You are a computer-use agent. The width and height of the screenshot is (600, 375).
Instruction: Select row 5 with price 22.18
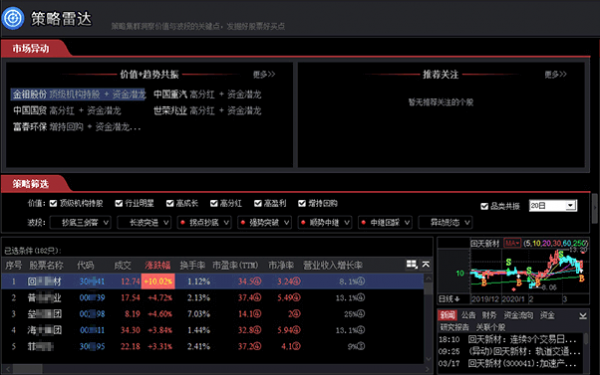tap(212, 346)
